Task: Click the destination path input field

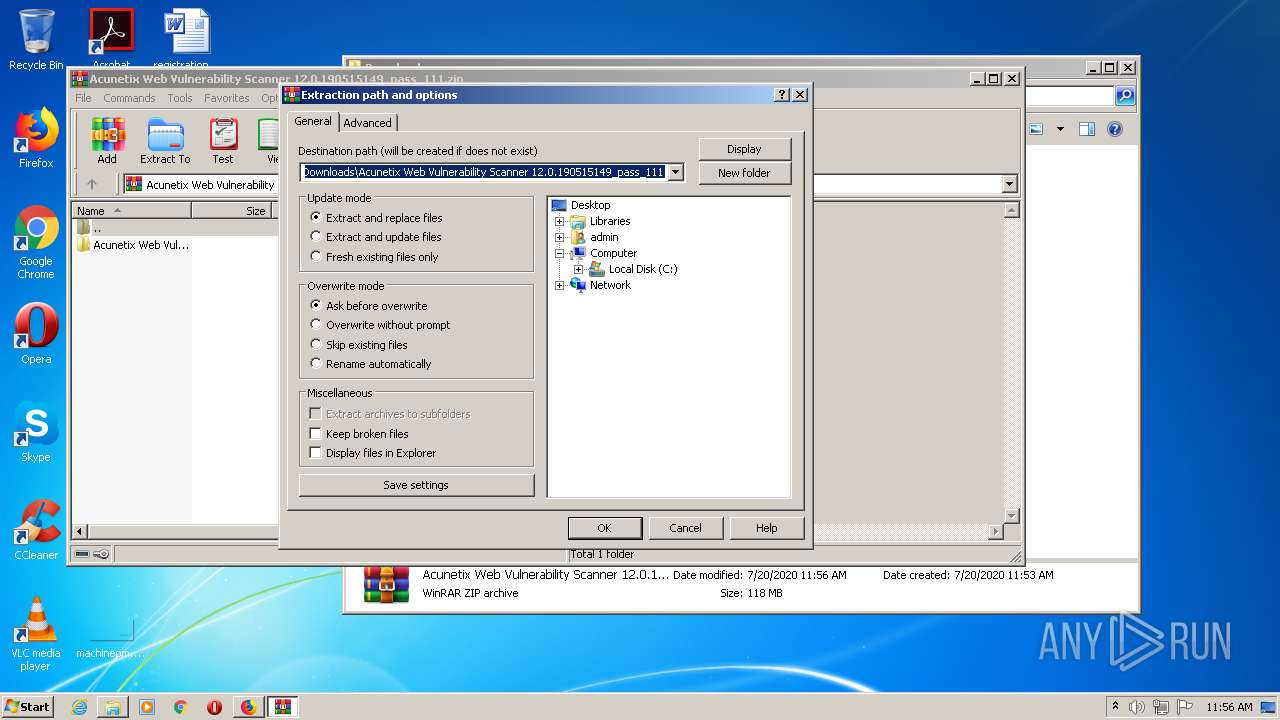Action: click(484, 172)
